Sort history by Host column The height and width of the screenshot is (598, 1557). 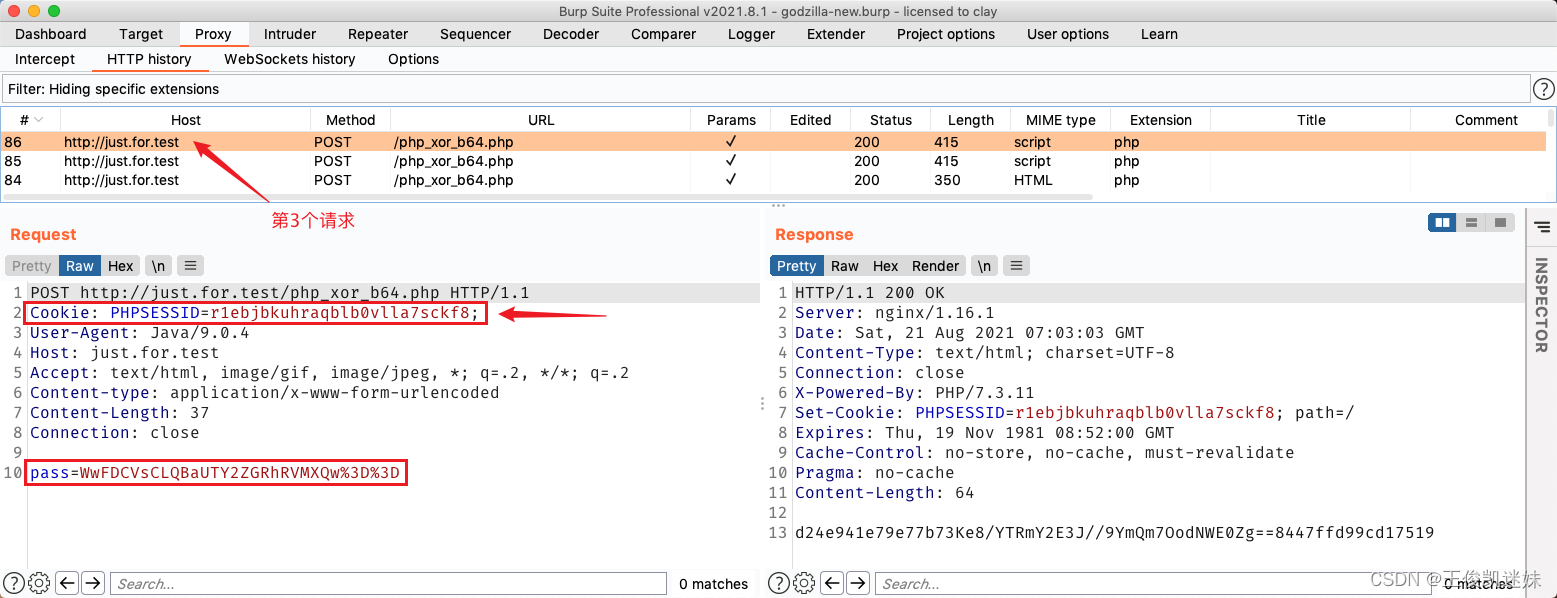click(186, 120)
